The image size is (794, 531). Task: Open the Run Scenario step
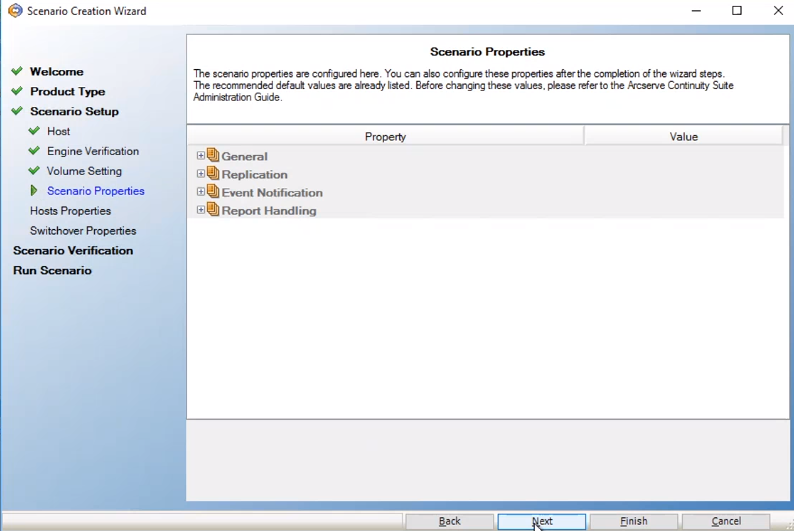click(52, 270)
